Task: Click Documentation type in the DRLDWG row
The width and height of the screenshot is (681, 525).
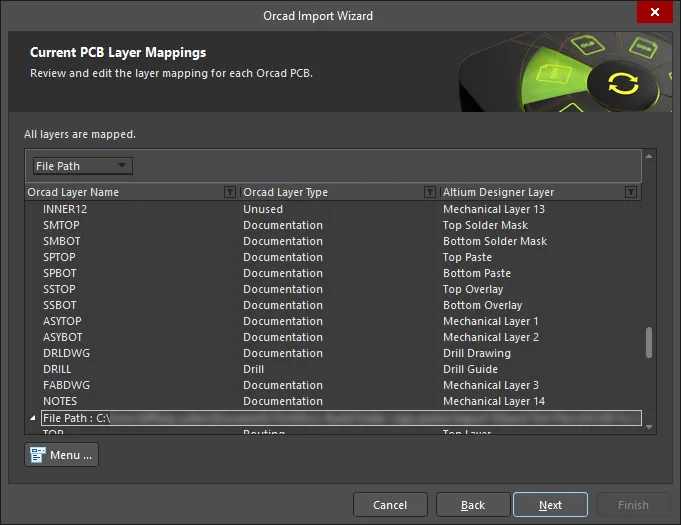Action: [283, 353]
